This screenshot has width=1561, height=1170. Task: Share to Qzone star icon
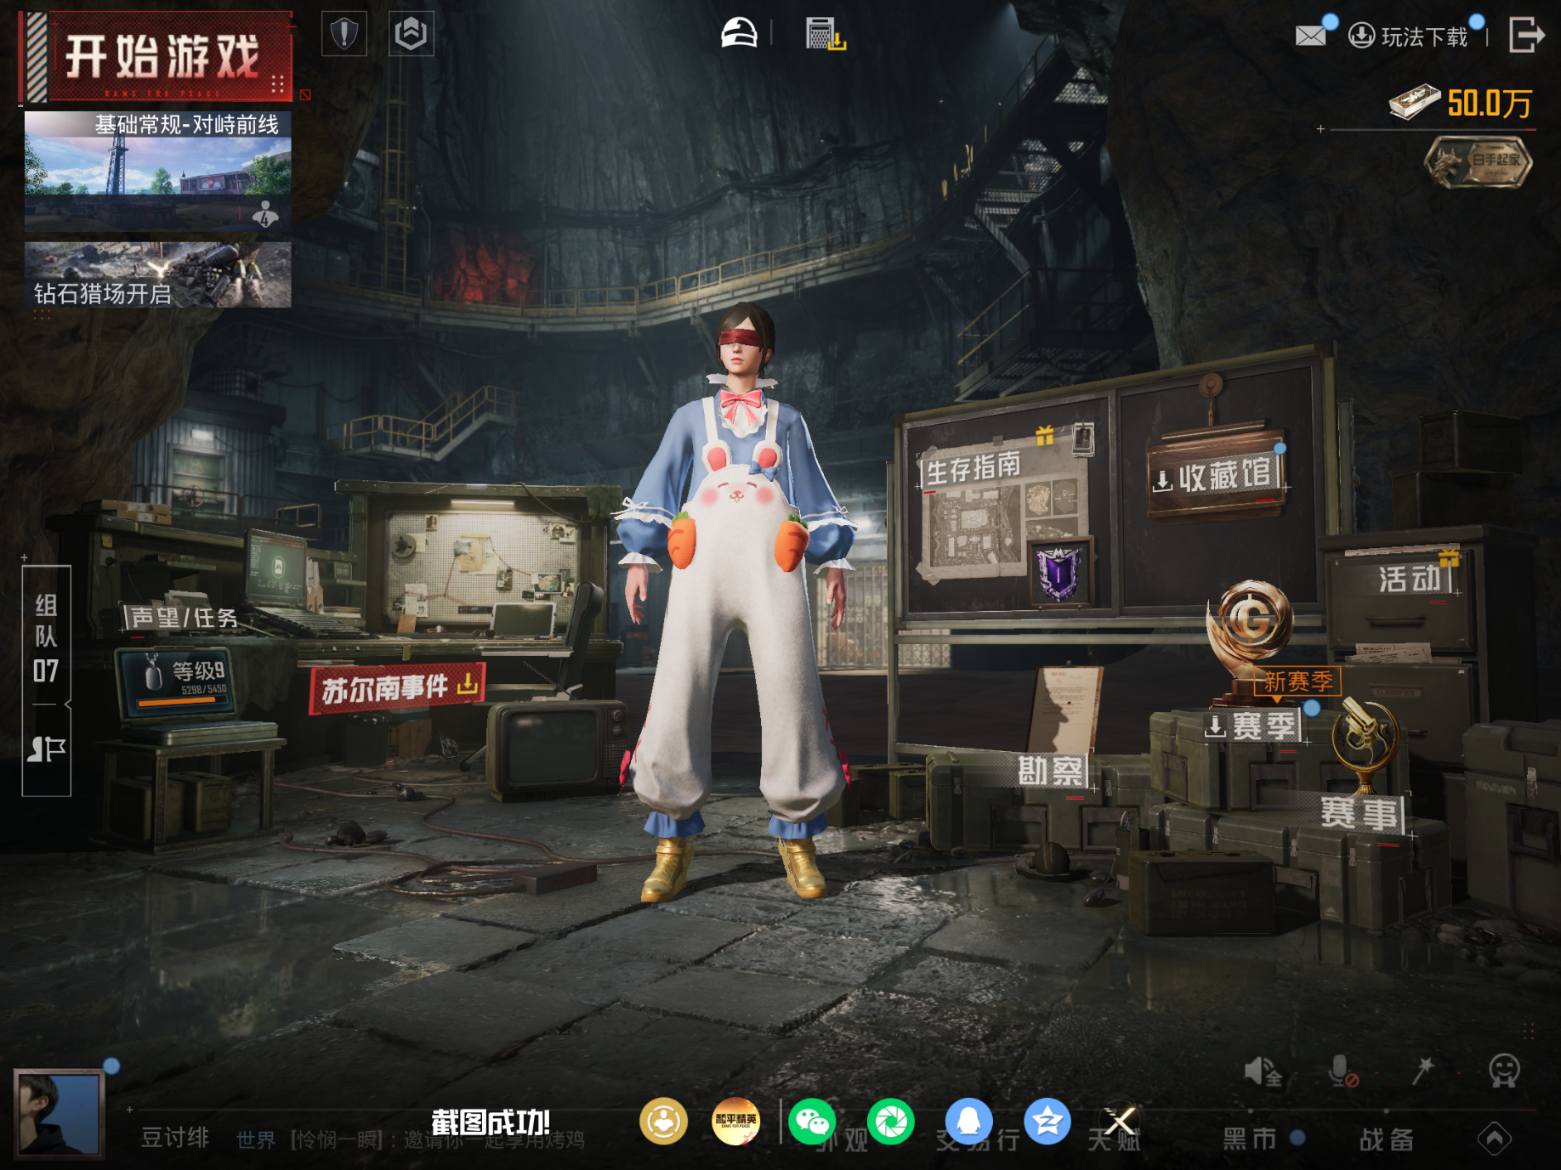coord(1047,1121)
